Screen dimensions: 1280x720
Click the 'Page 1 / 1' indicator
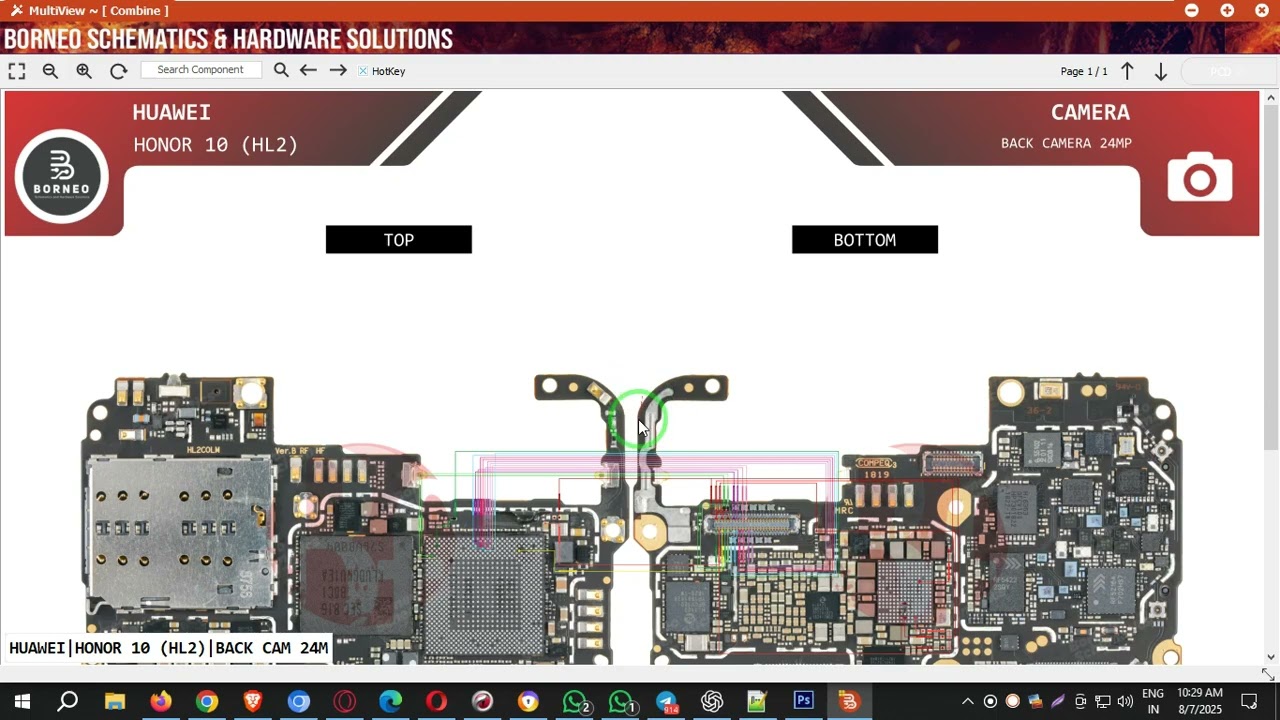[x=1084, y=71]
